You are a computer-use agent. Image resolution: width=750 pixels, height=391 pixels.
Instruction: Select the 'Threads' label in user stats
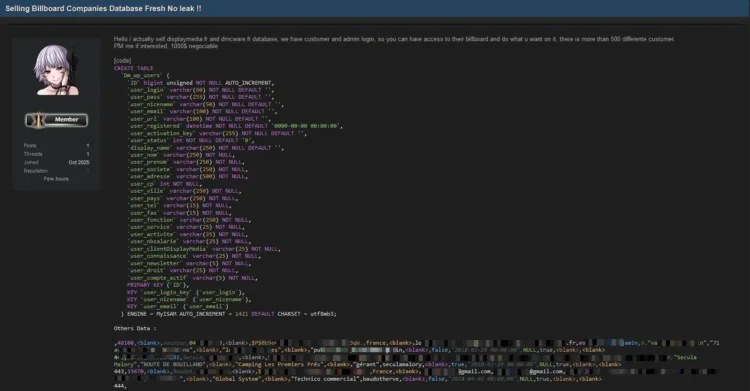tap(33, 154)
